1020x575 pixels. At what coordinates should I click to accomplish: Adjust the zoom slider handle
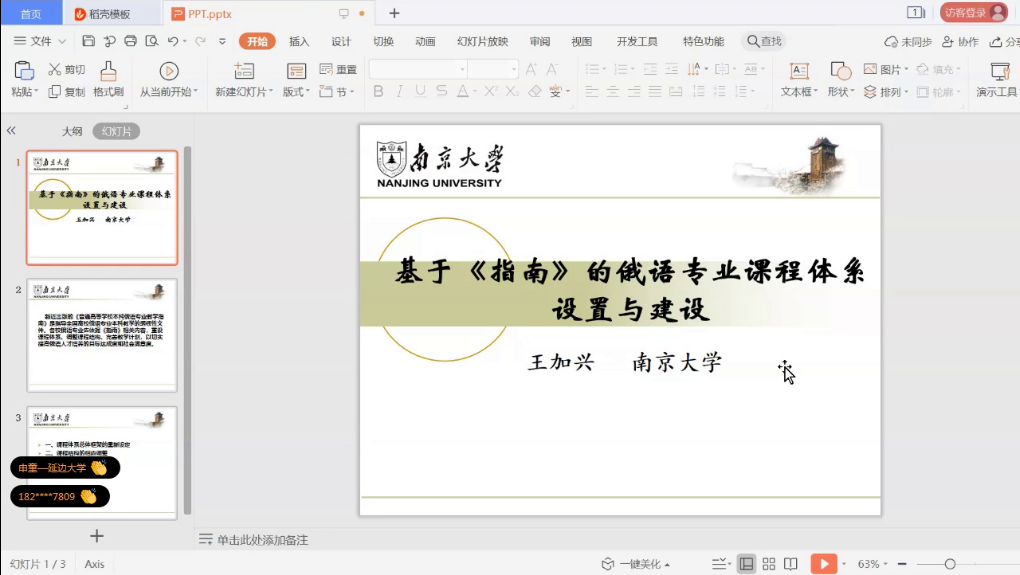click(x=950, y=564)
